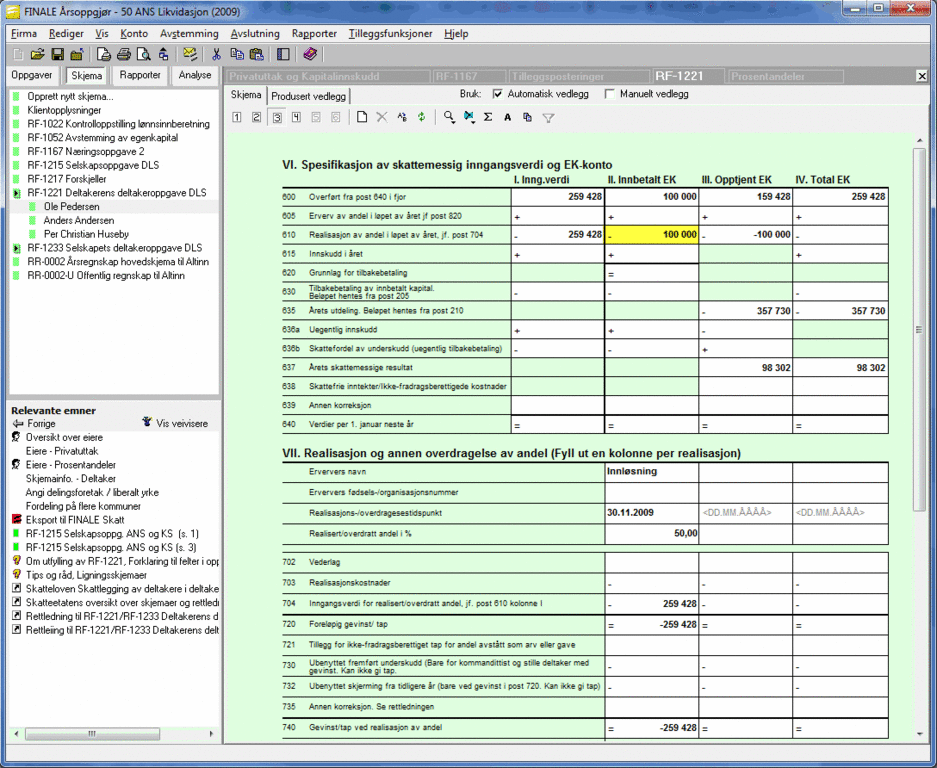The width and height of the screenshot is (937, 768).
Task: Open the blue flag icon dropdown
Action: point(469,117)
